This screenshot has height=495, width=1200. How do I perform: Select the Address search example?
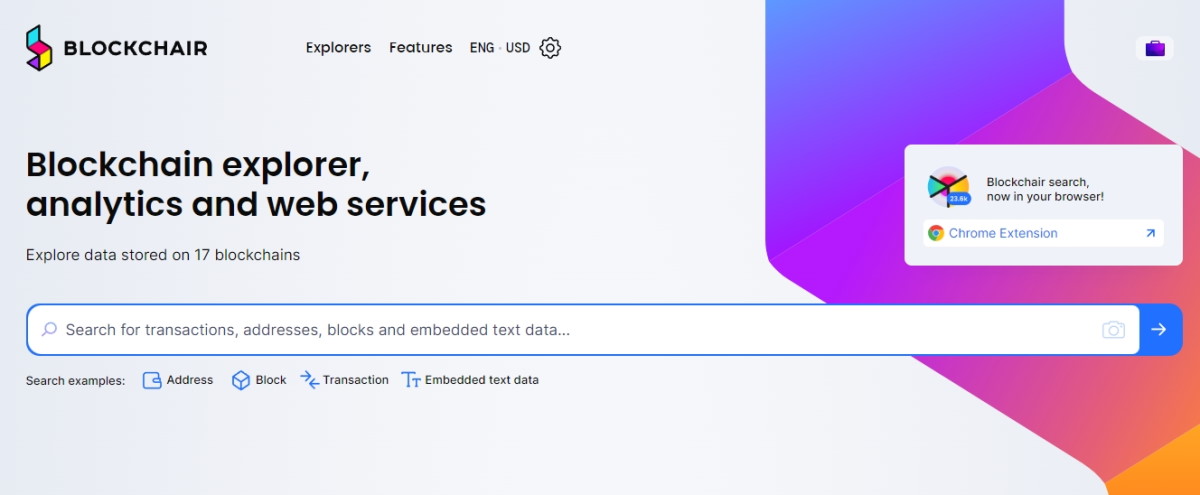tap(178, 380)
